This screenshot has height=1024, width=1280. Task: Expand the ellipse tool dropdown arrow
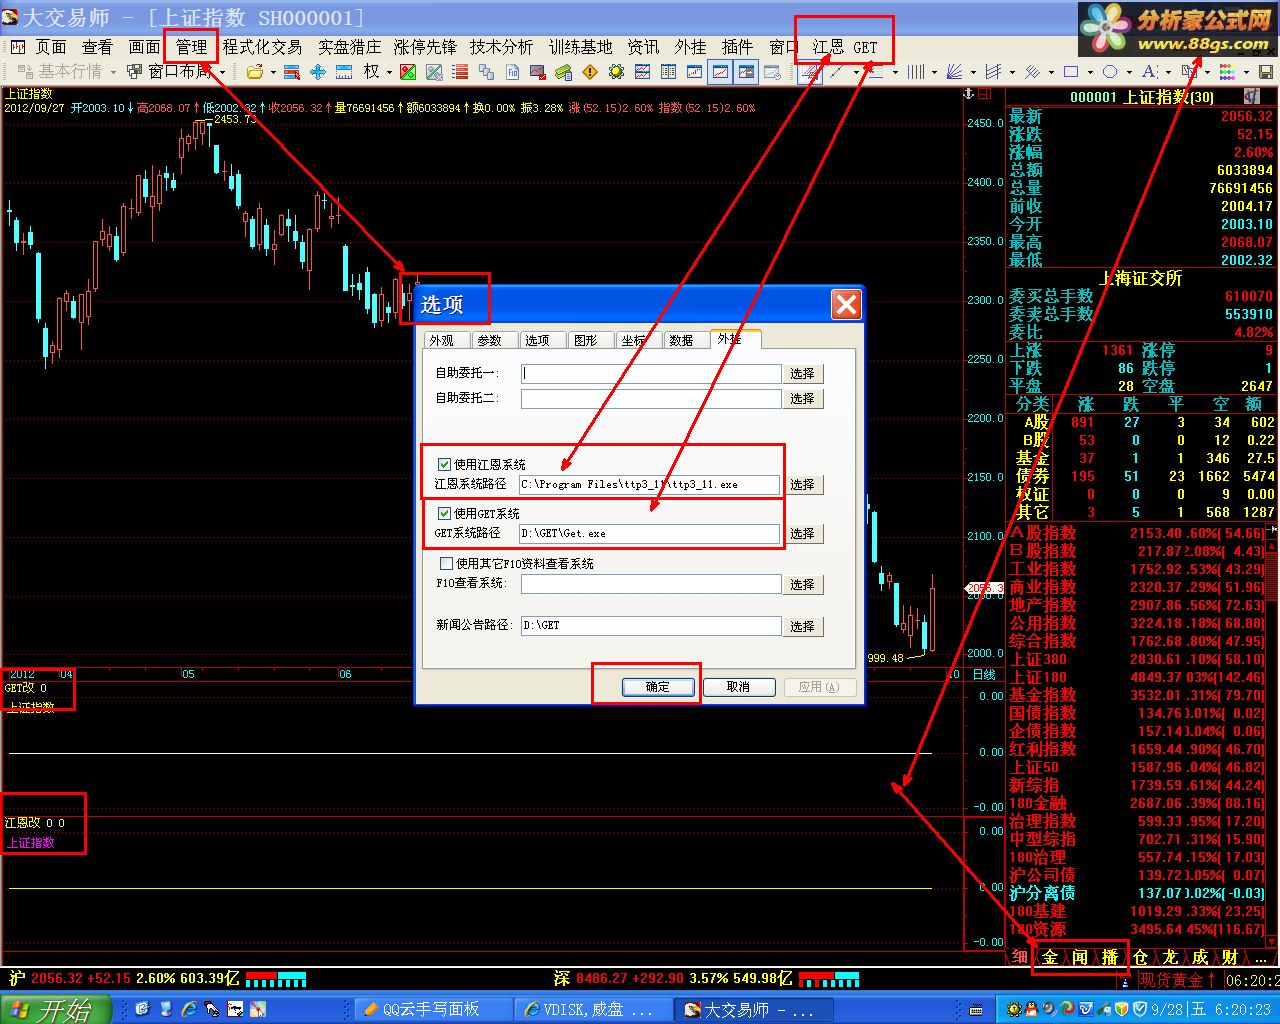[1128, 72]
